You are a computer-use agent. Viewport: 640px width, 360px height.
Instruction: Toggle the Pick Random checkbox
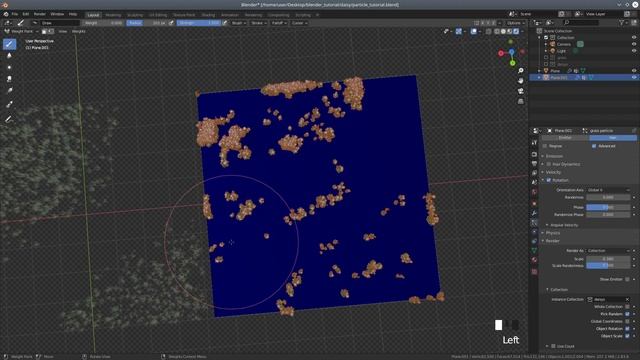tap(627, 314)
